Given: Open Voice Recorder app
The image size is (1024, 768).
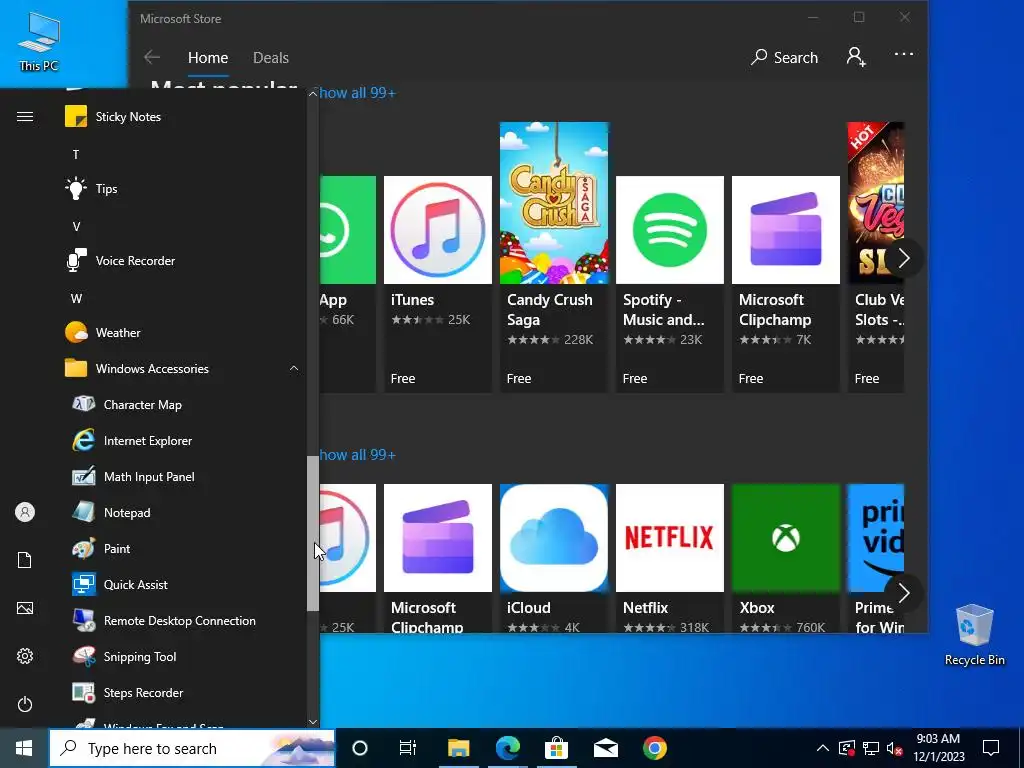Looking at the screenshot, I should click(183, 261).
